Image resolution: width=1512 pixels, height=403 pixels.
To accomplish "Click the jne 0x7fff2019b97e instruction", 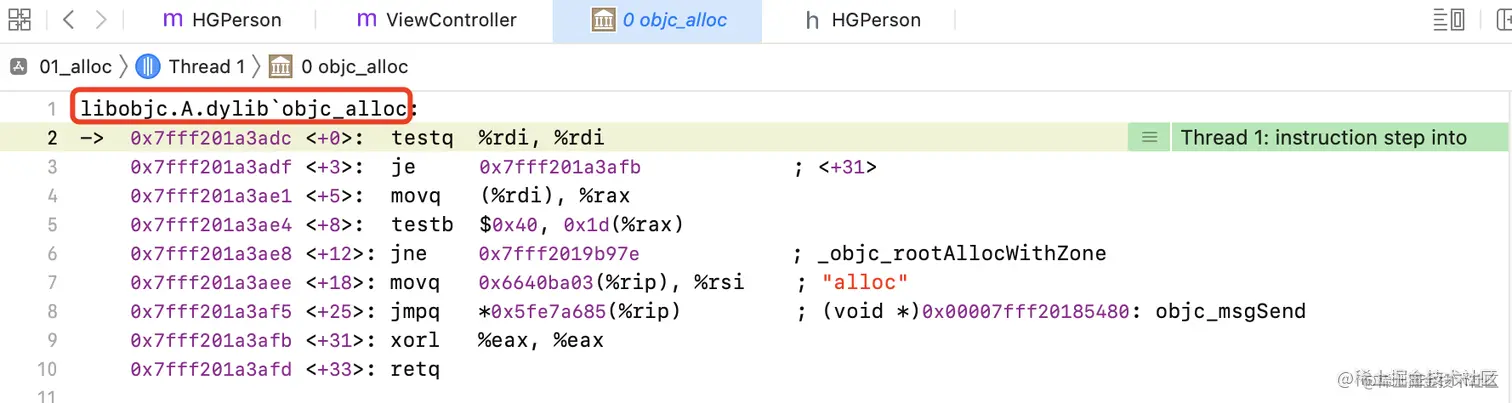I will click(516, 254).
